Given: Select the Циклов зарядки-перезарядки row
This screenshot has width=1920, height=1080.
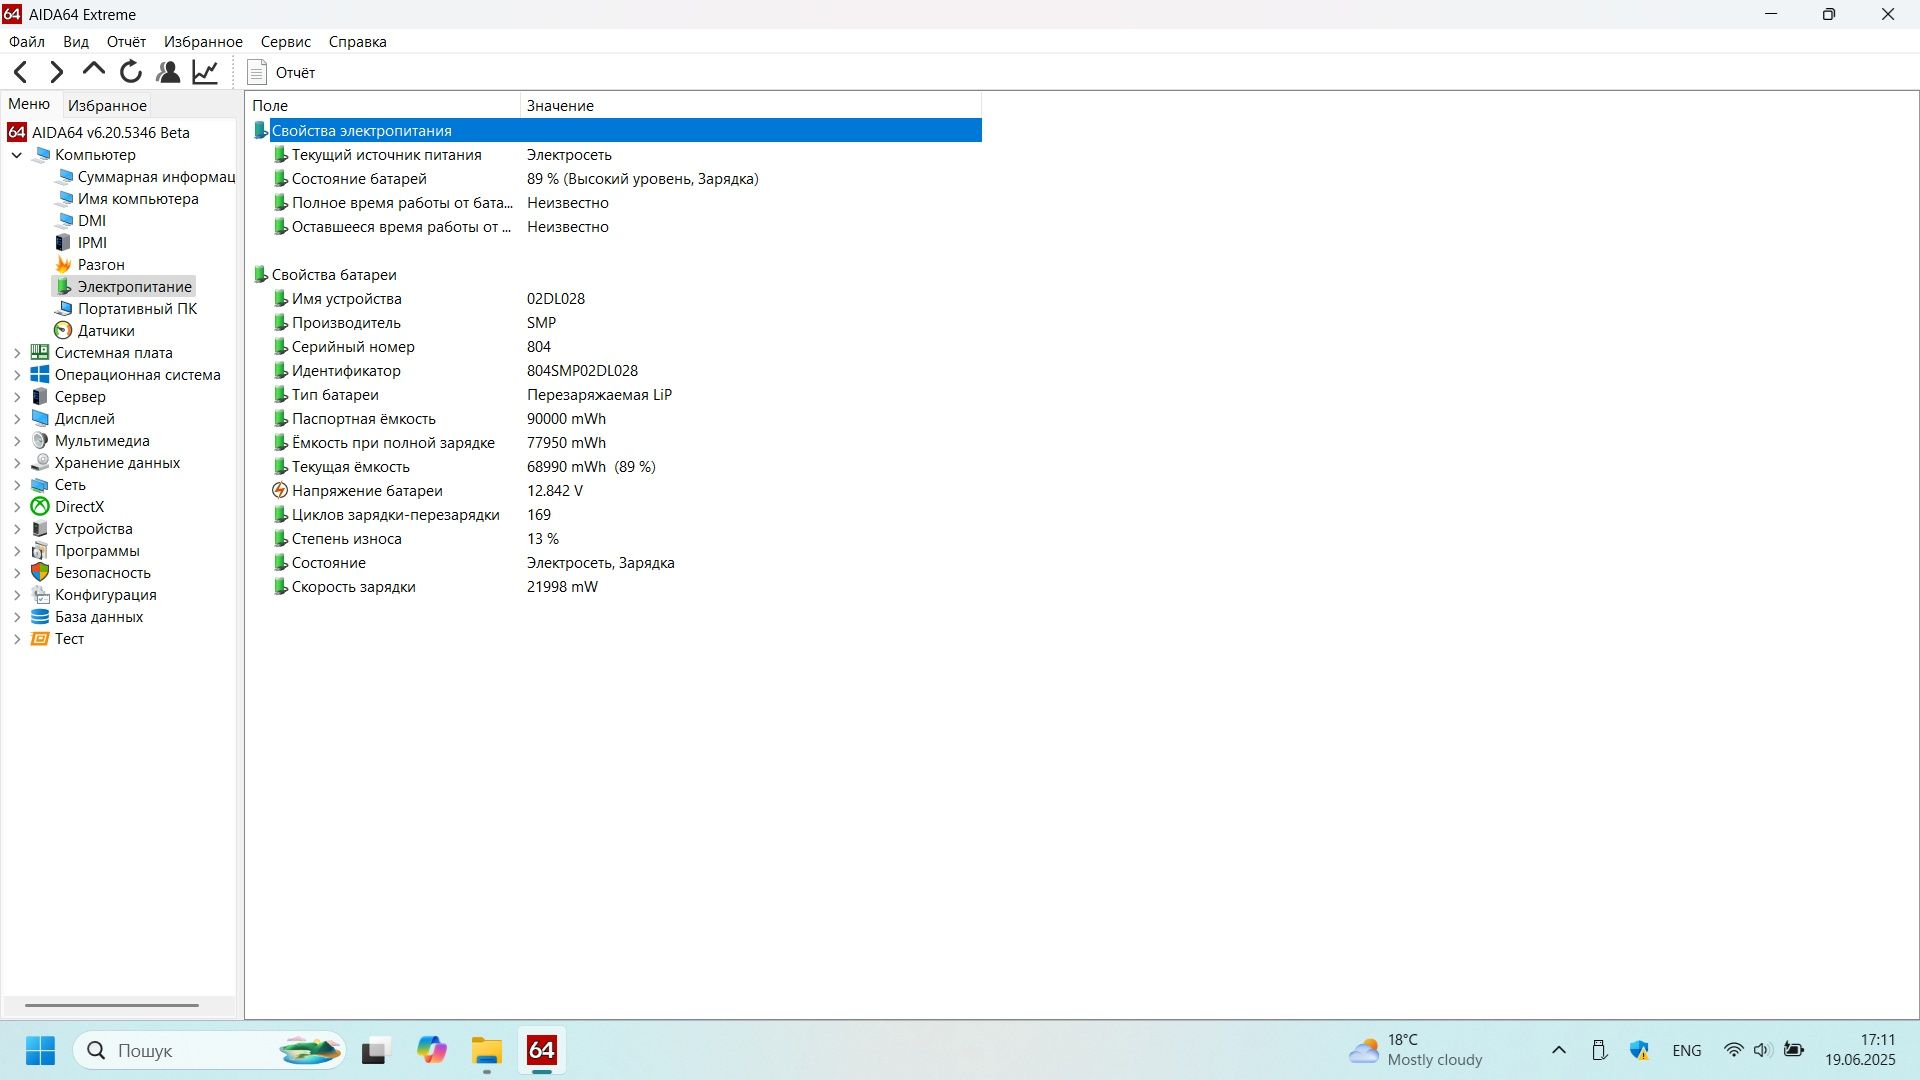Looking at the screenshot, I should click(616, 515).
